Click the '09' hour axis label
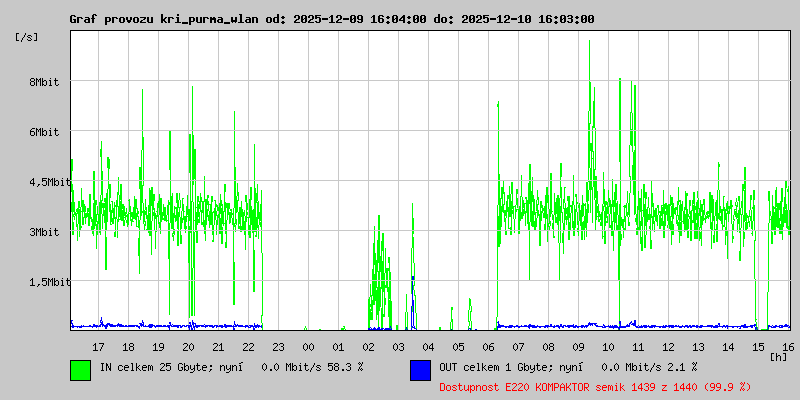 tap(579, 347)
